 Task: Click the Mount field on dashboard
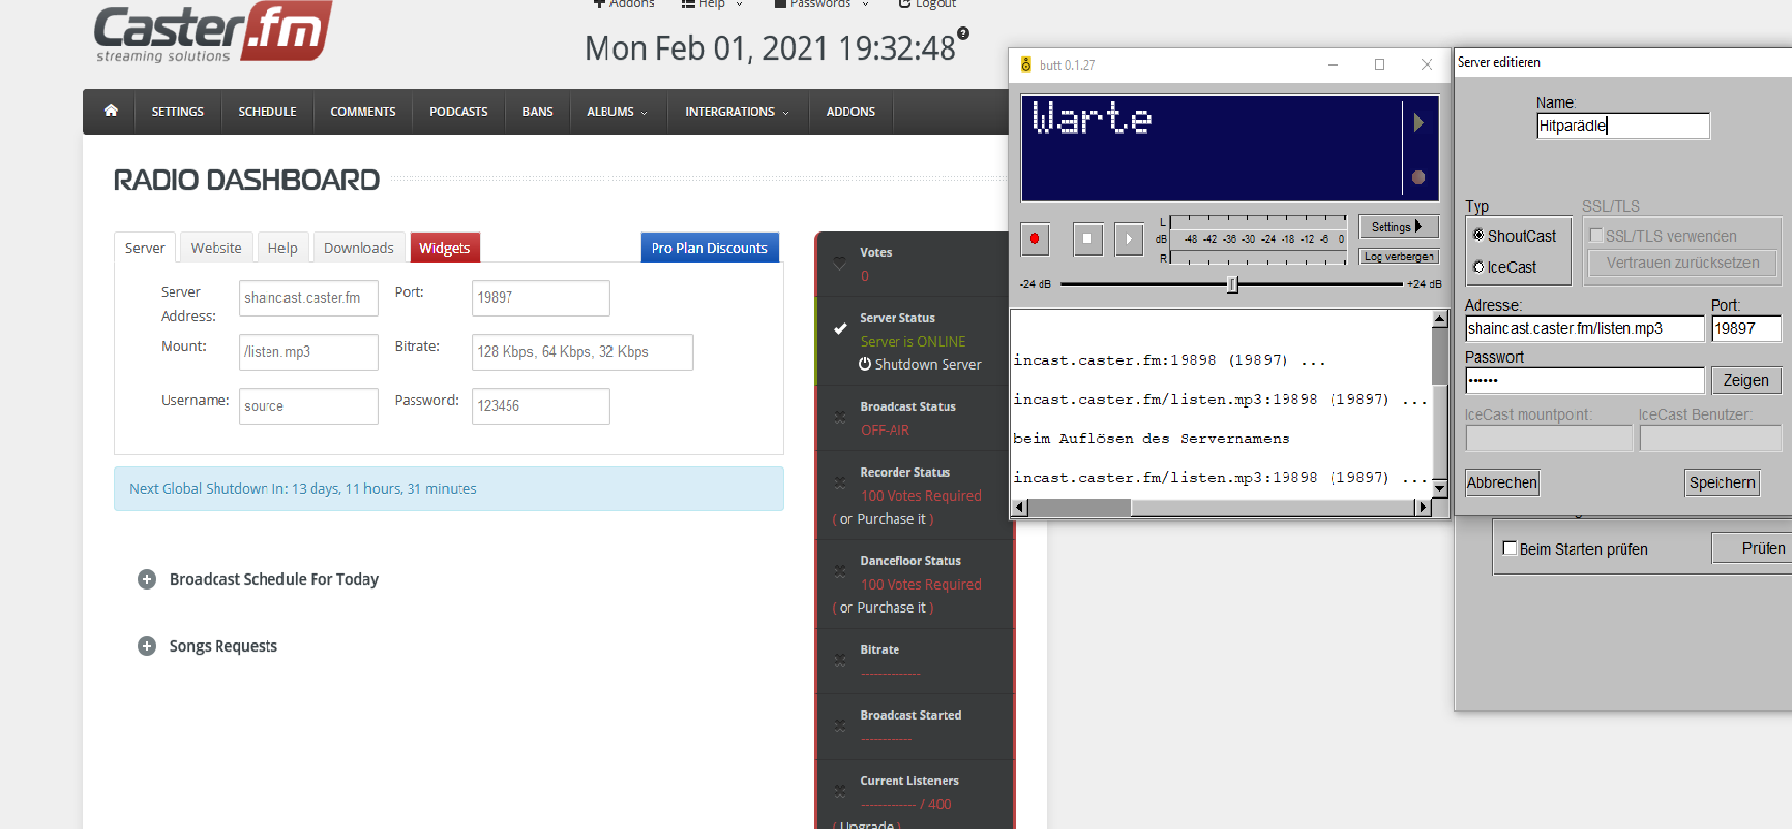309,352
